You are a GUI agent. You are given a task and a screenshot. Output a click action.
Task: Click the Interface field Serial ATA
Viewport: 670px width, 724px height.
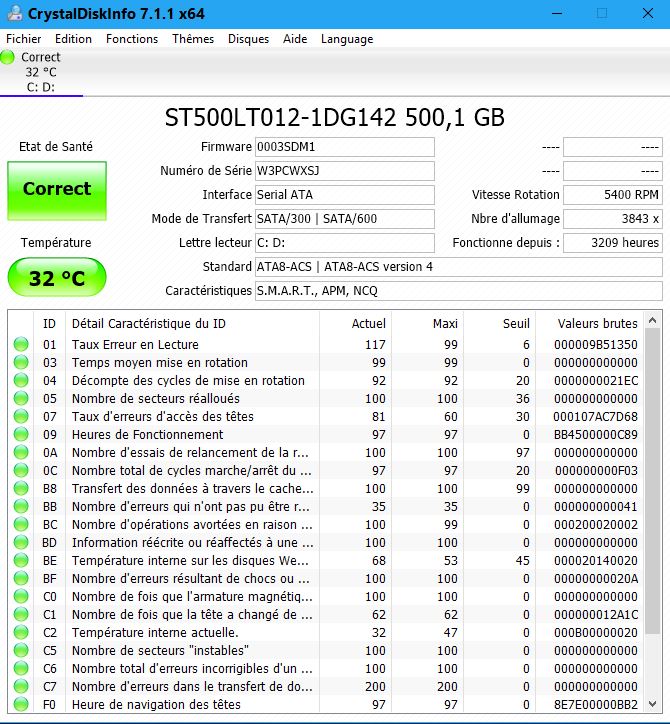(344, 195)
